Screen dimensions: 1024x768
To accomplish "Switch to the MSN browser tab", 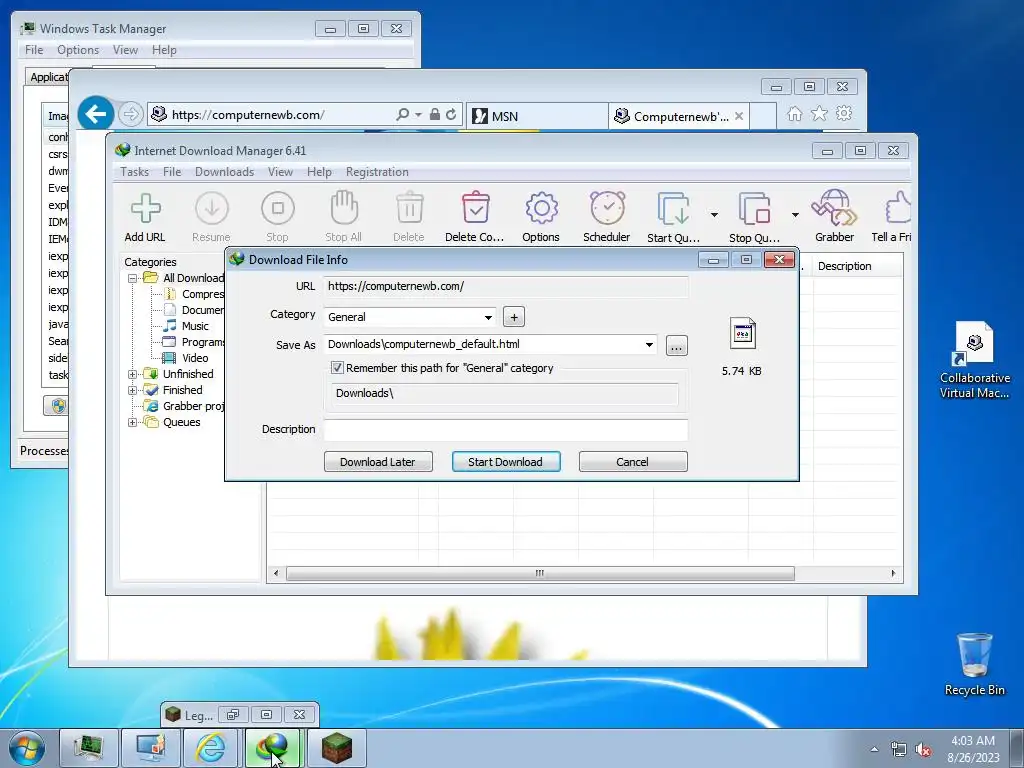I will [537, 116].
